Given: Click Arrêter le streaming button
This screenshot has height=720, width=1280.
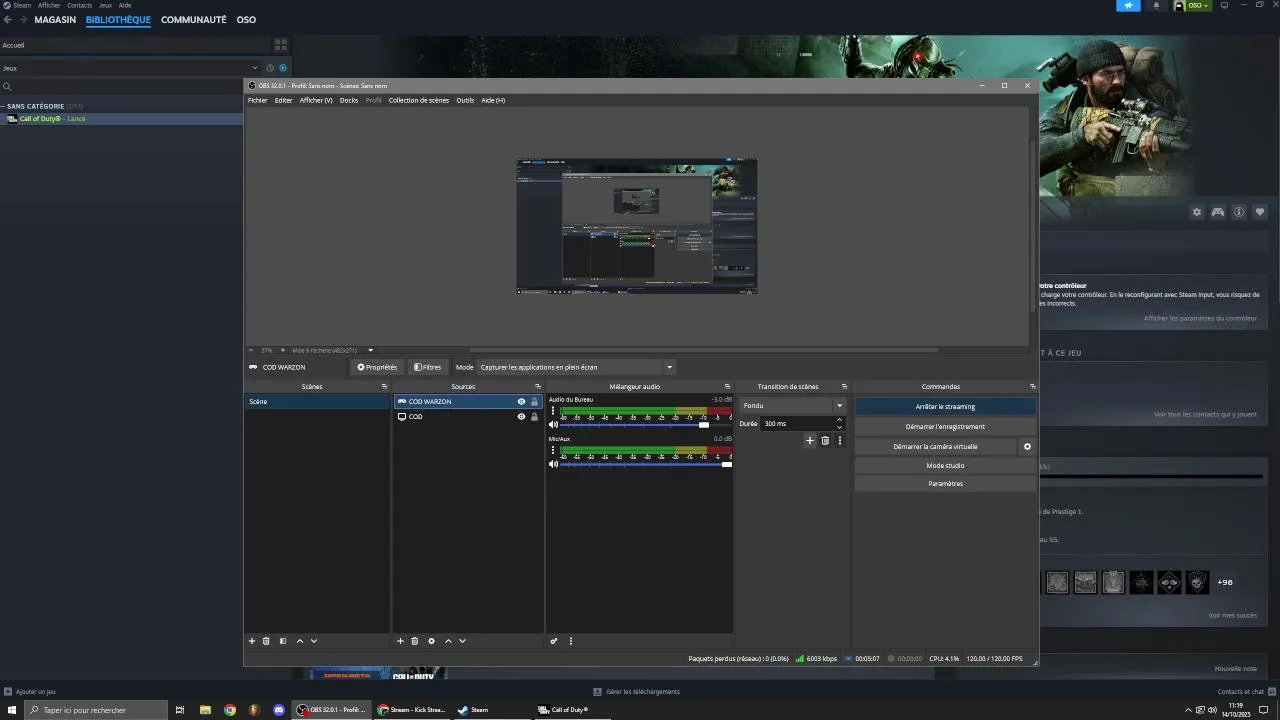Looking at the screenshot, I should 945,407.
